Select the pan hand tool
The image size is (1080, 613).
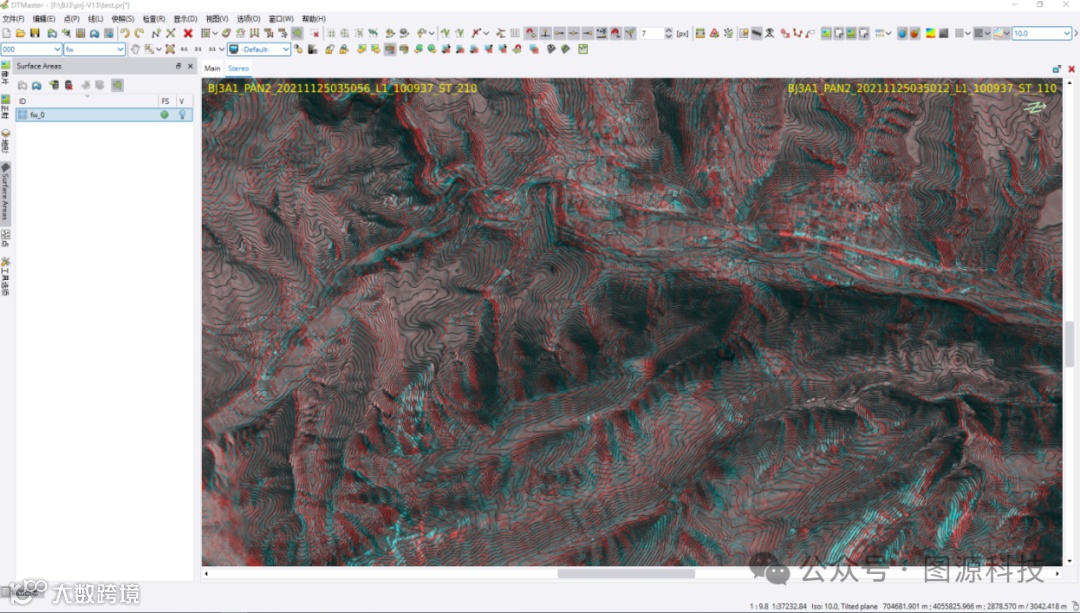[136, 50]
